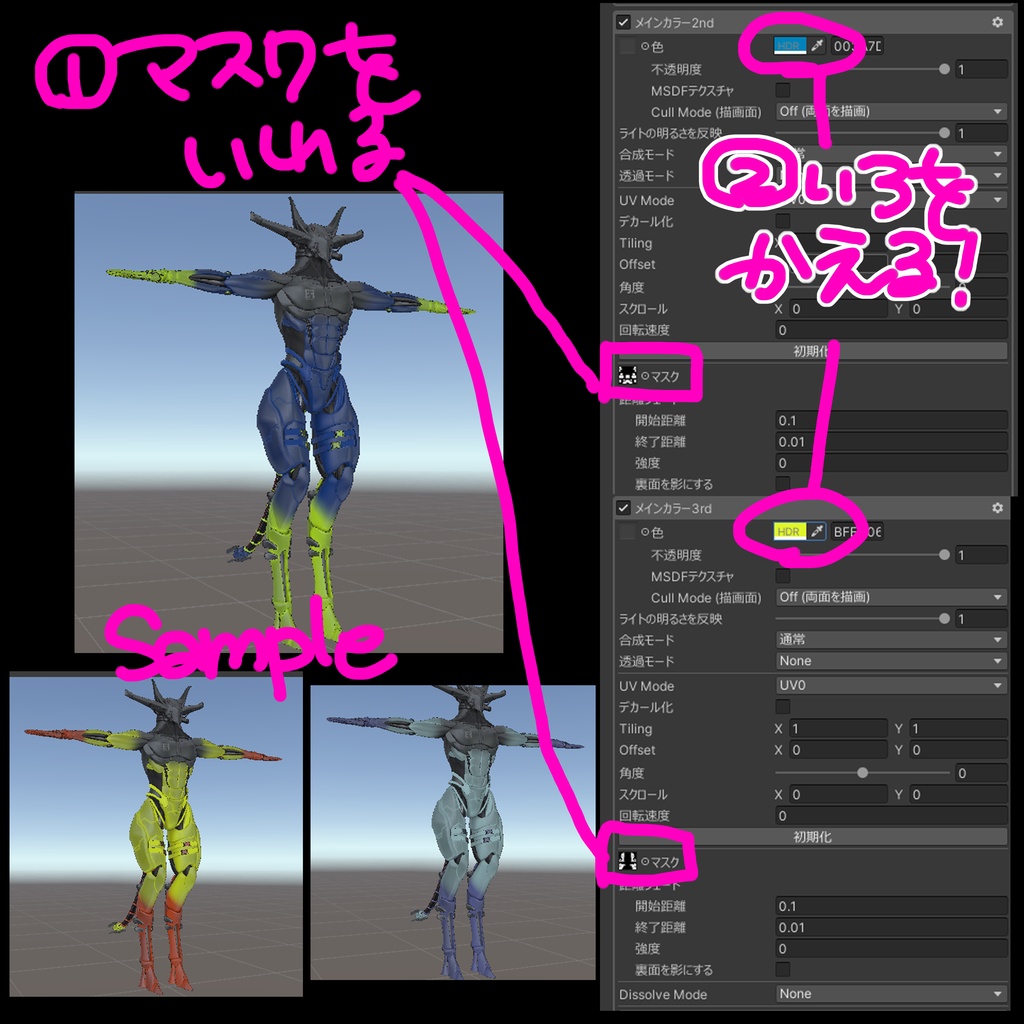Click 不透明度 value field in メインカラー3rd
The width and height of the screenshot is (1024, 1024).
coord(981,554)
